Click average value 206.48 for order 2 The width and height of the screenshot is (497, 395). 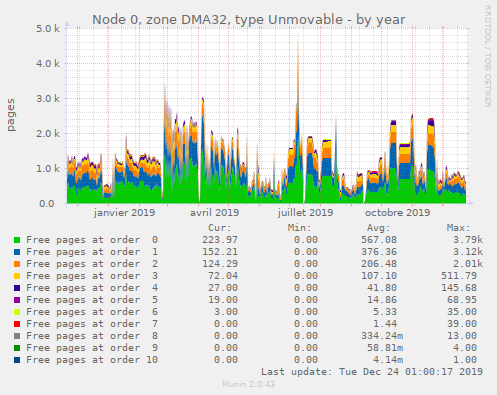379,264
